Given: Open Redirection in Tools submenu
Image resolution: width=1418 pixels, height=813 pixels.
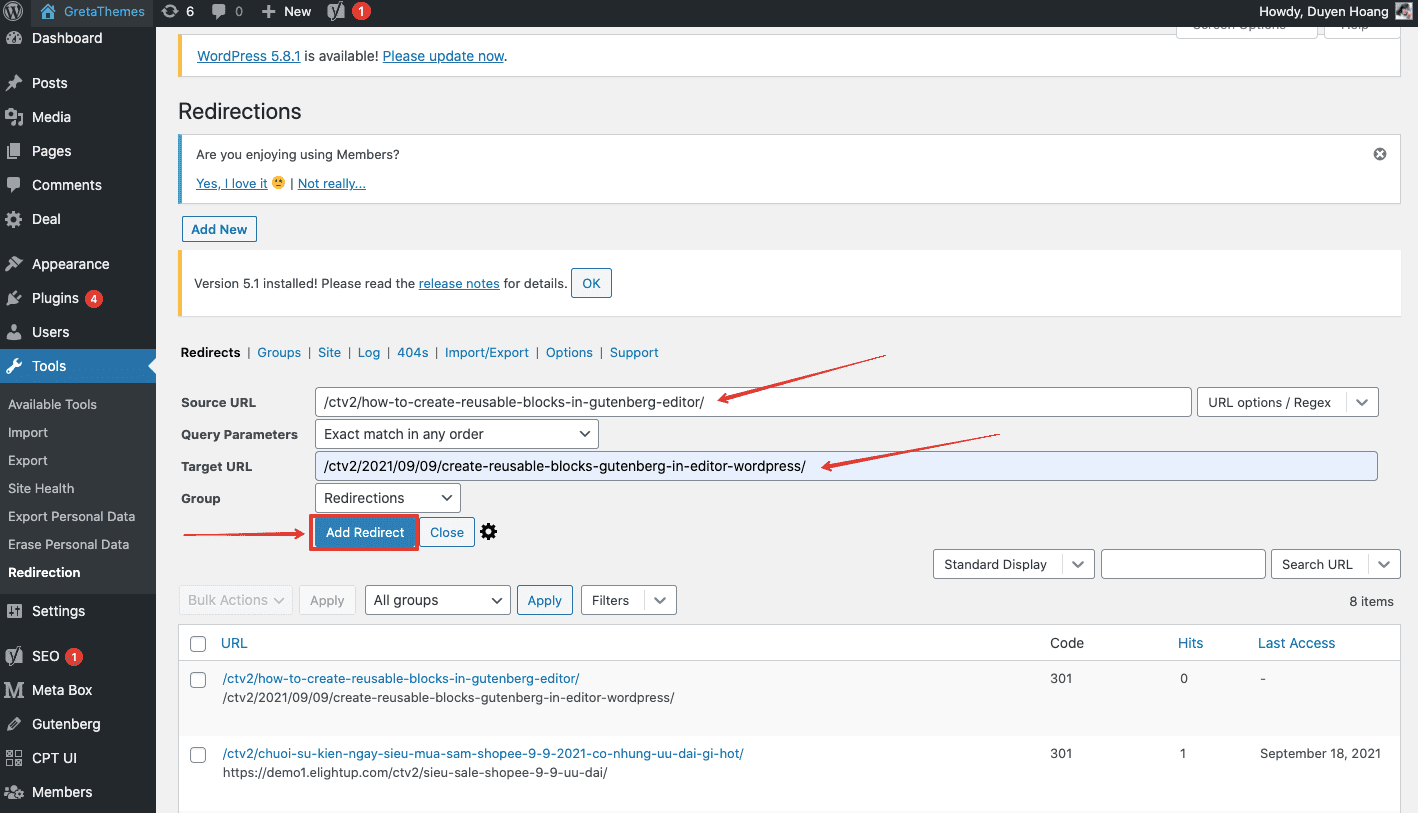Looking at the screenshot, I should pyautogui.click(x=44, y=573).
